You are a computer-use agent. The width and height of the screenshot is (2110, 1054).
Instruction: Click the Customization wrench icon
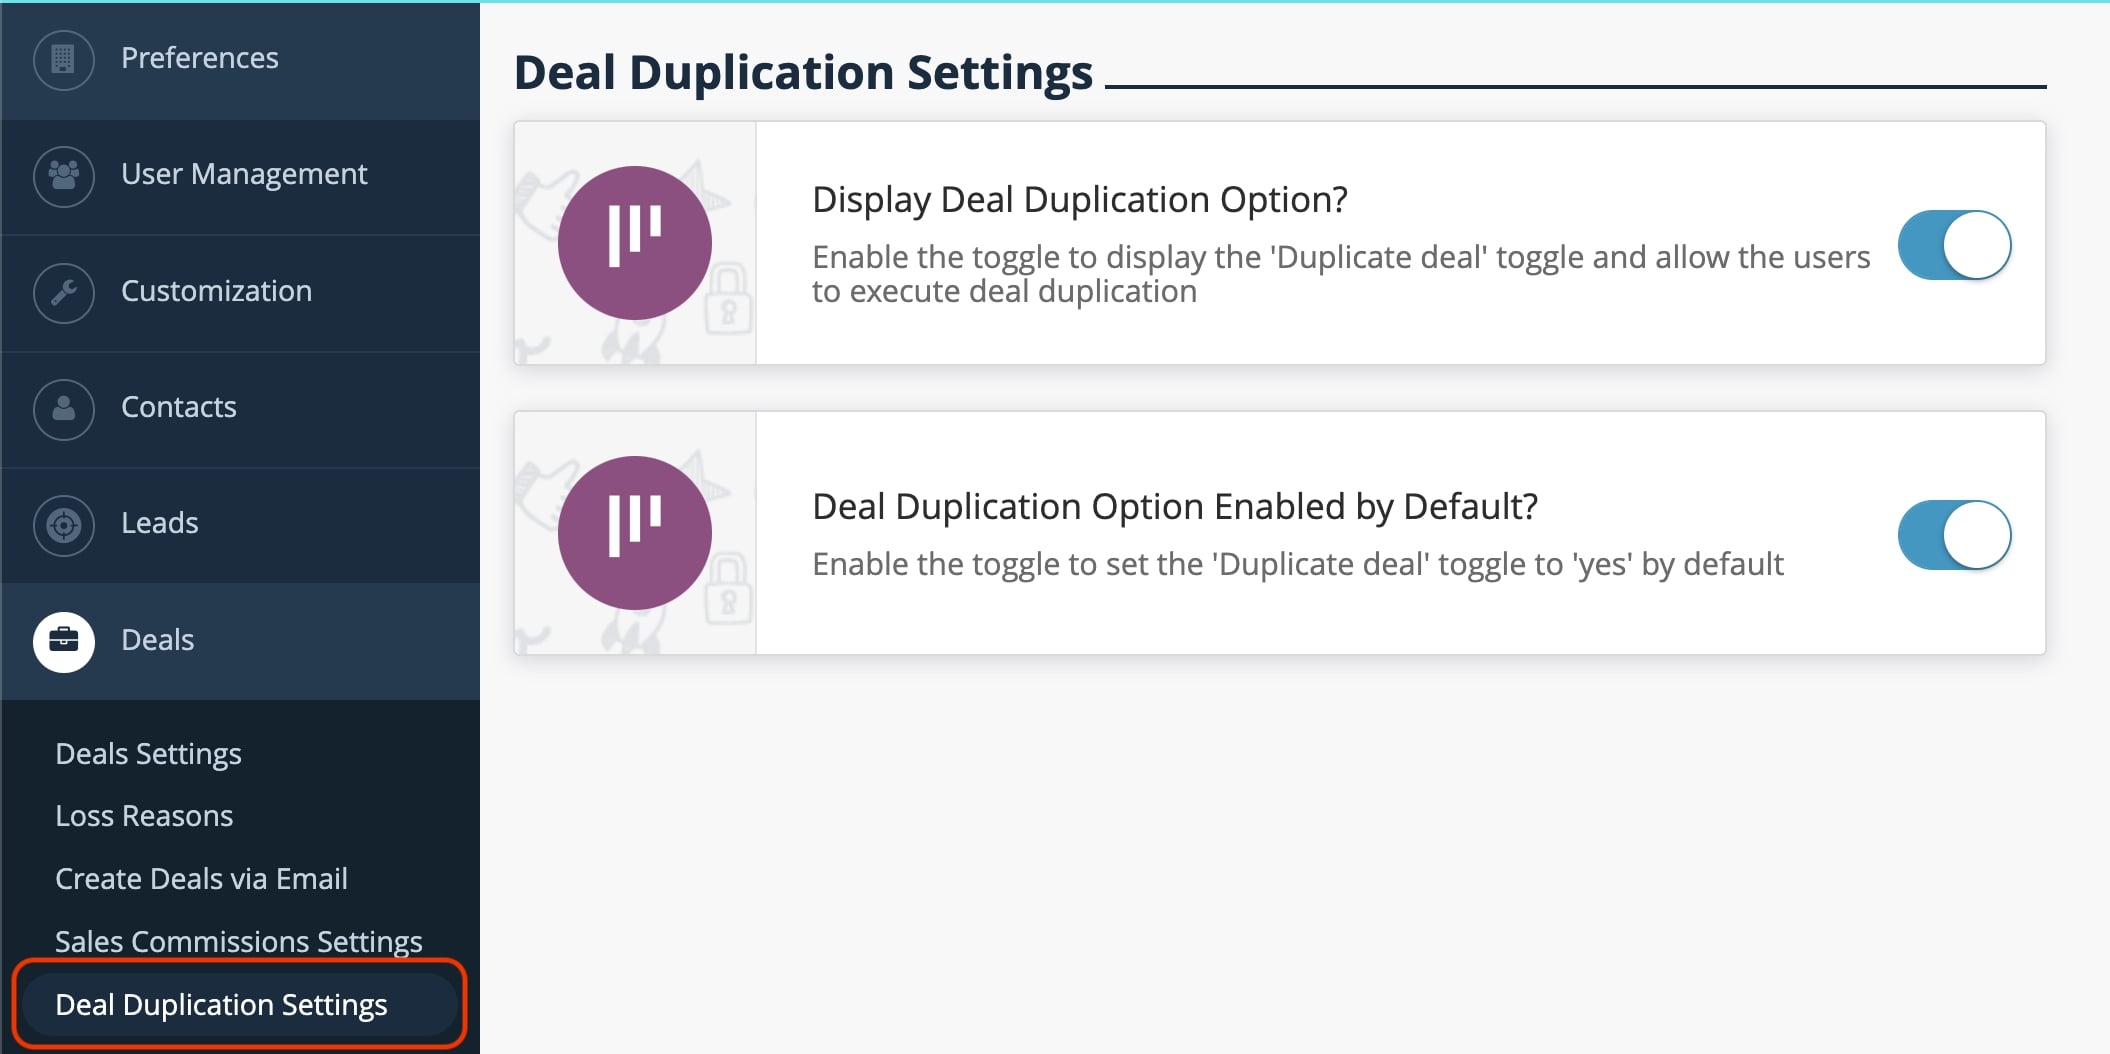63,292
